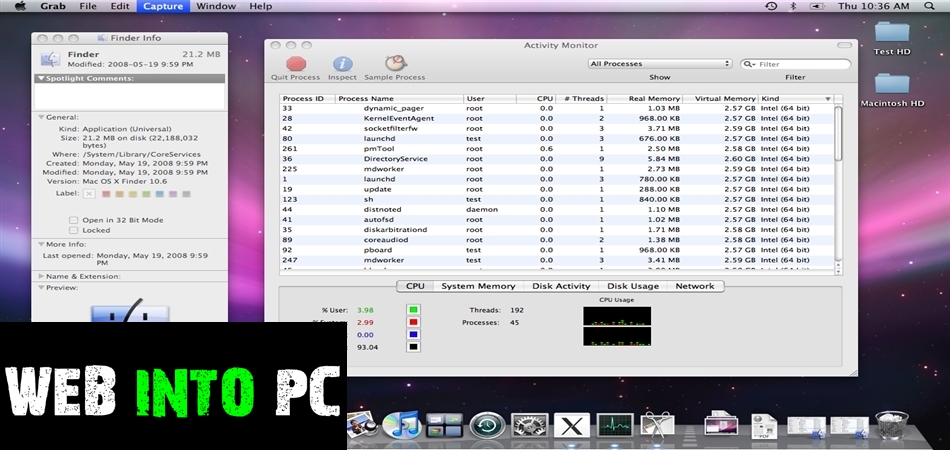
Task: Switch to the System Memory tab
Action: [x=478, y=286]
